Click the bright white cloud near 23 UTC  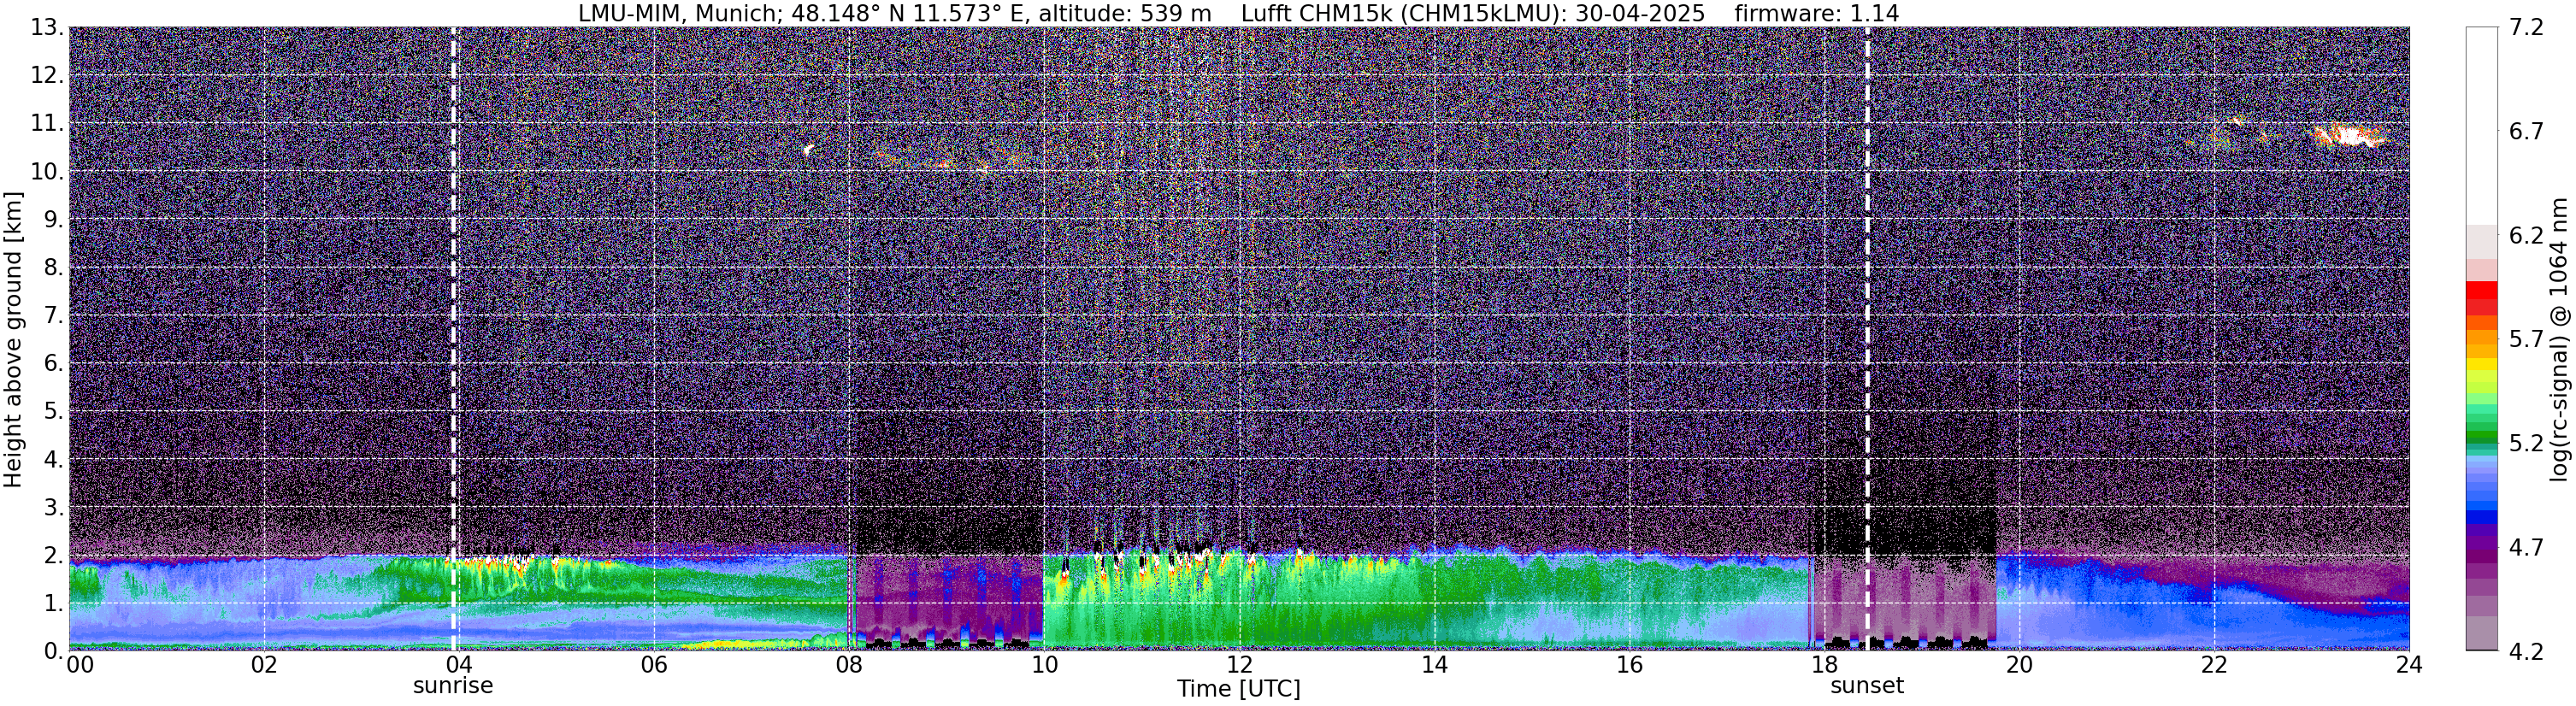[x=2350, y=135]
